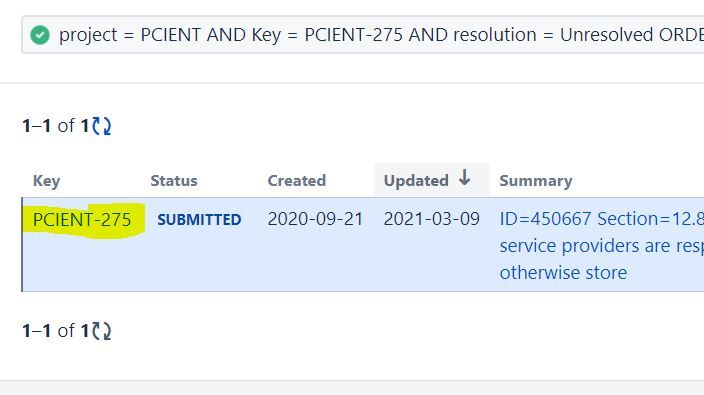Click the Summary column header
The width and height of the screenshot is (704, 395).
[536, 180]
